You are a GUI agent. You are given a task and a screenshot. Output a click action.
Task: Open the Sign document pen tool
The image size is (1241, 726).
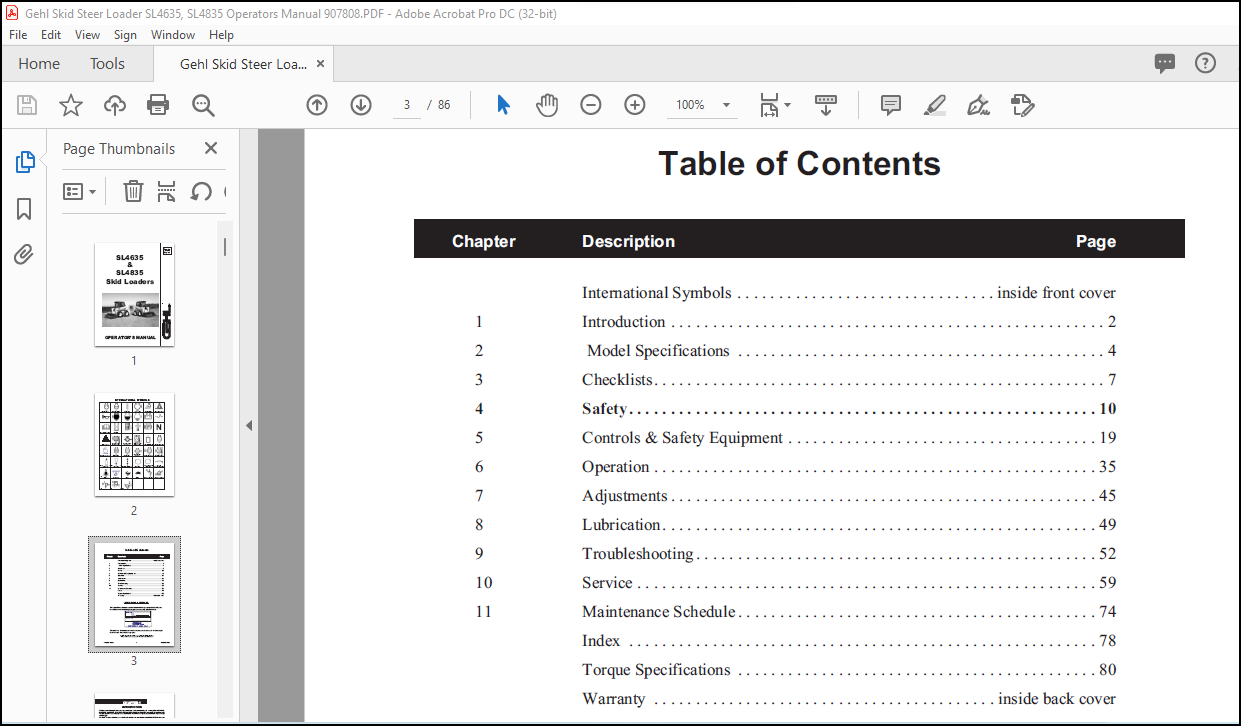click(979, 105)
